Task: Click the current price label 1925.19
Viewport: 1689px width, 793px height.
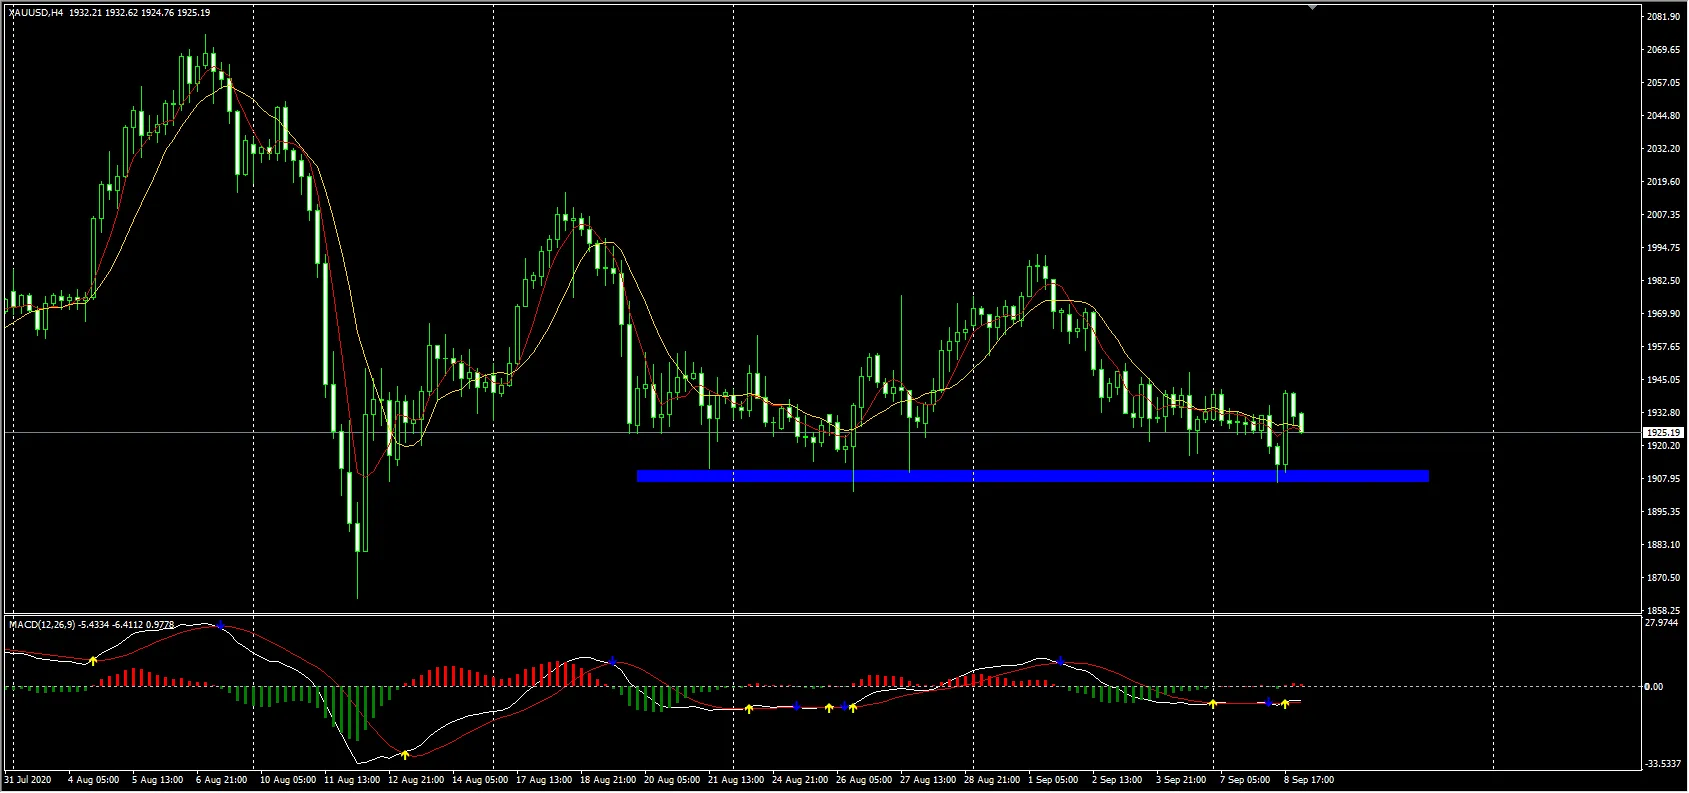Action: pyautogui.click(x=1664, y=433)
